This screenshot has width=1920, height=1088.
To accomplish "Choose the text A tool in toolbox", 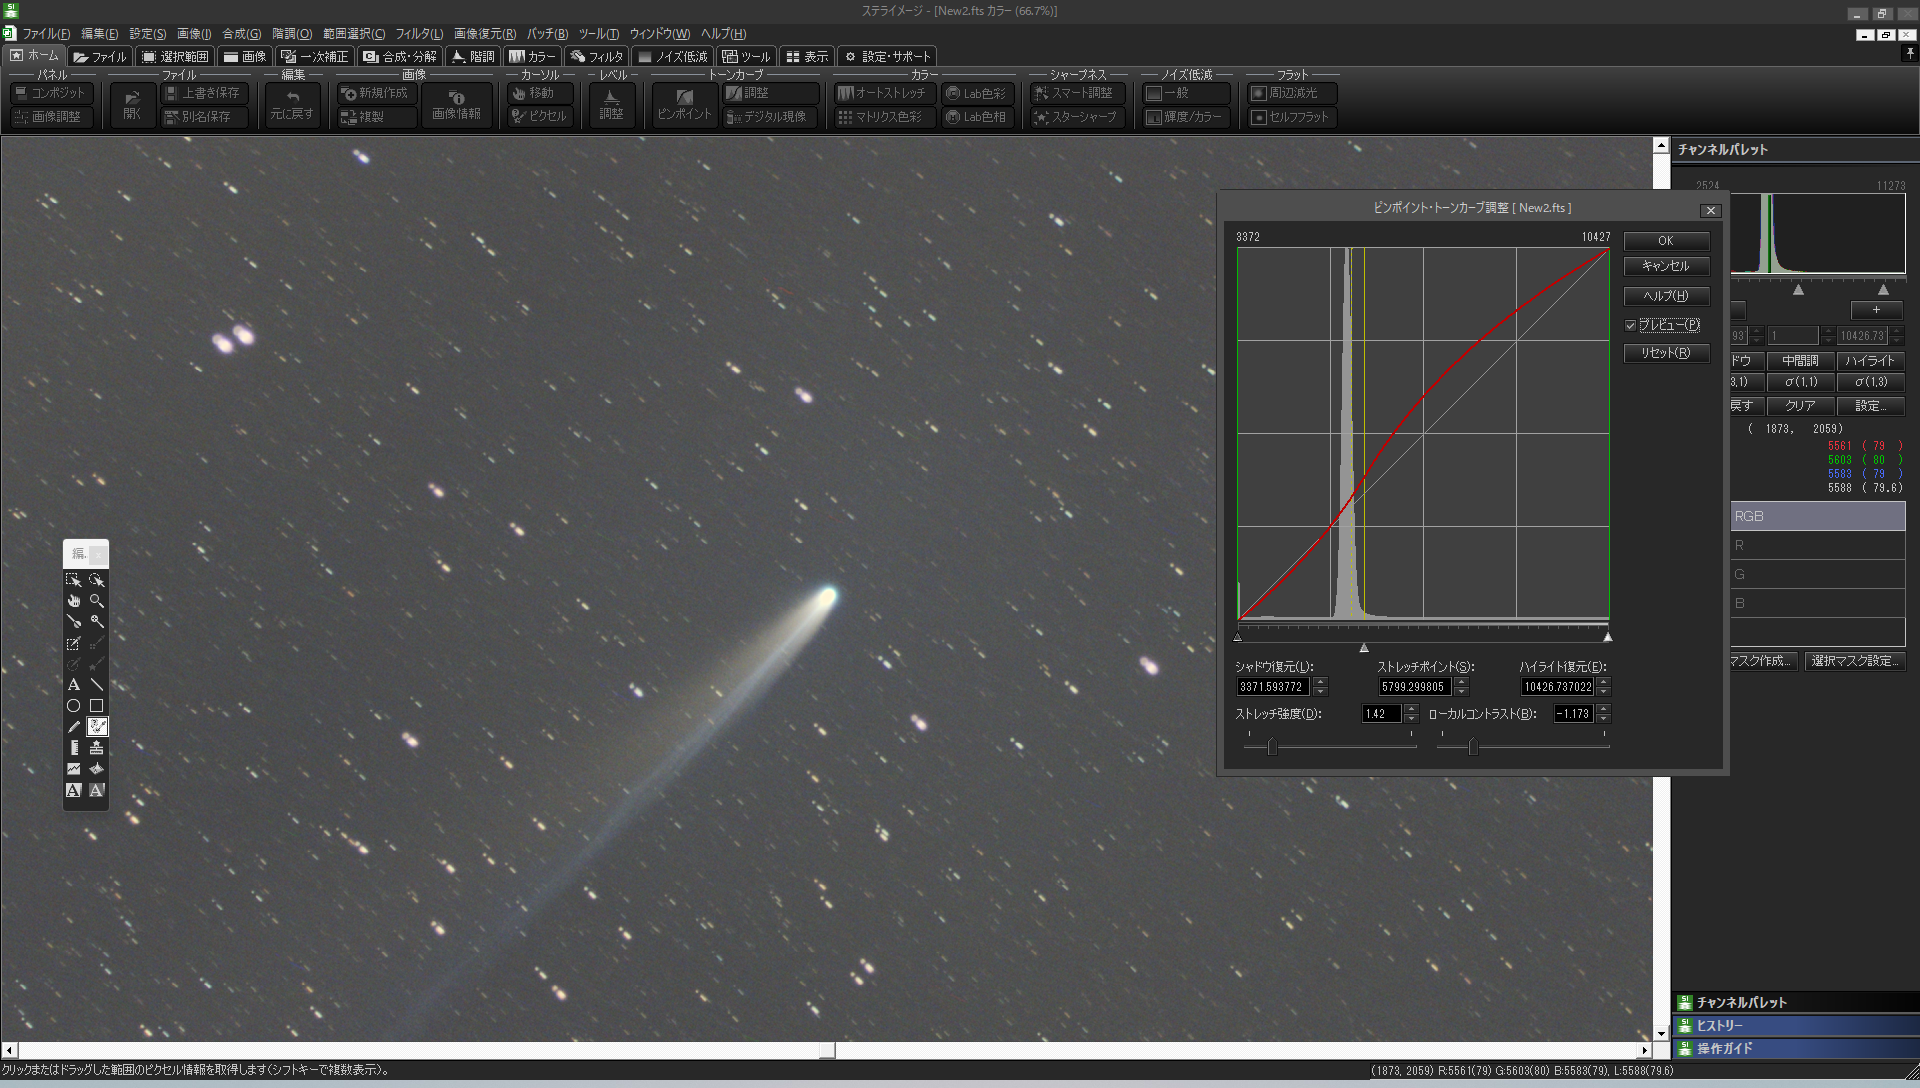I will pyautogui.click(x=73, y=685).
